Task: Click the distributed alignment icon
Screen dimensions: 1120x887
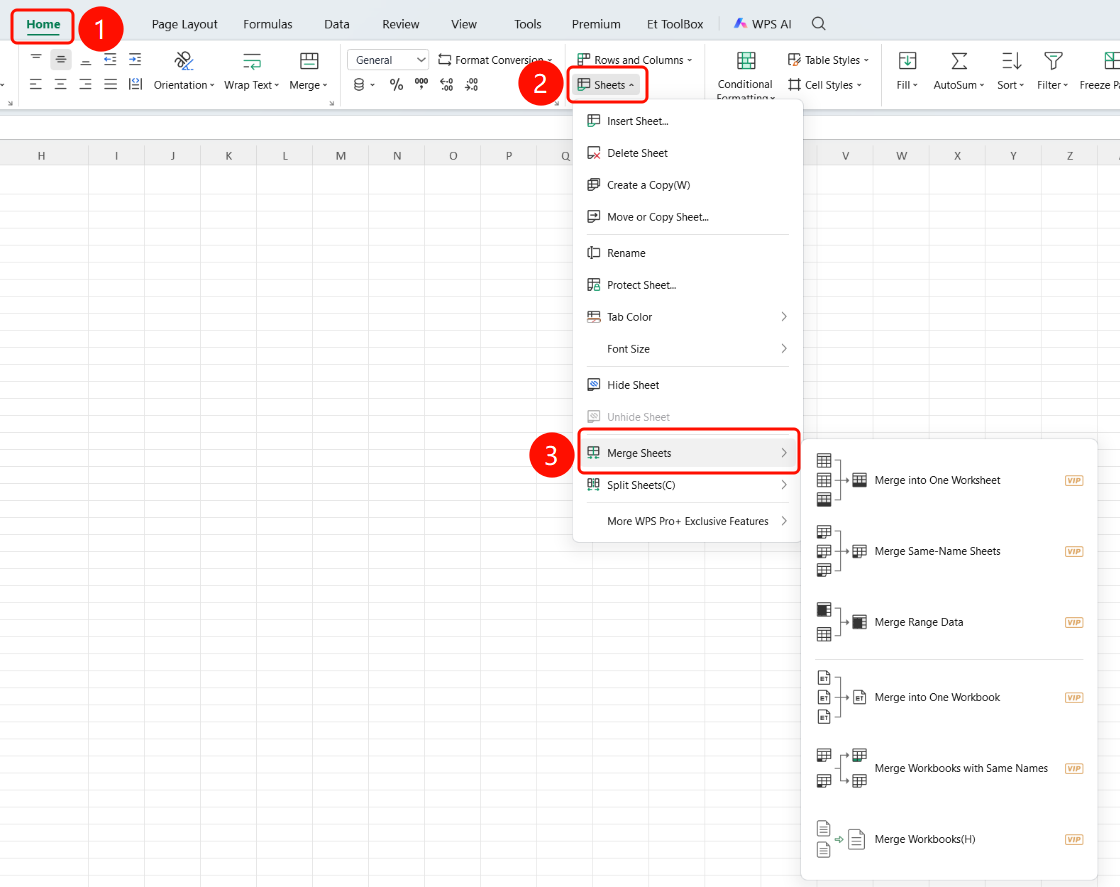Action: click(x=135, y=84)
